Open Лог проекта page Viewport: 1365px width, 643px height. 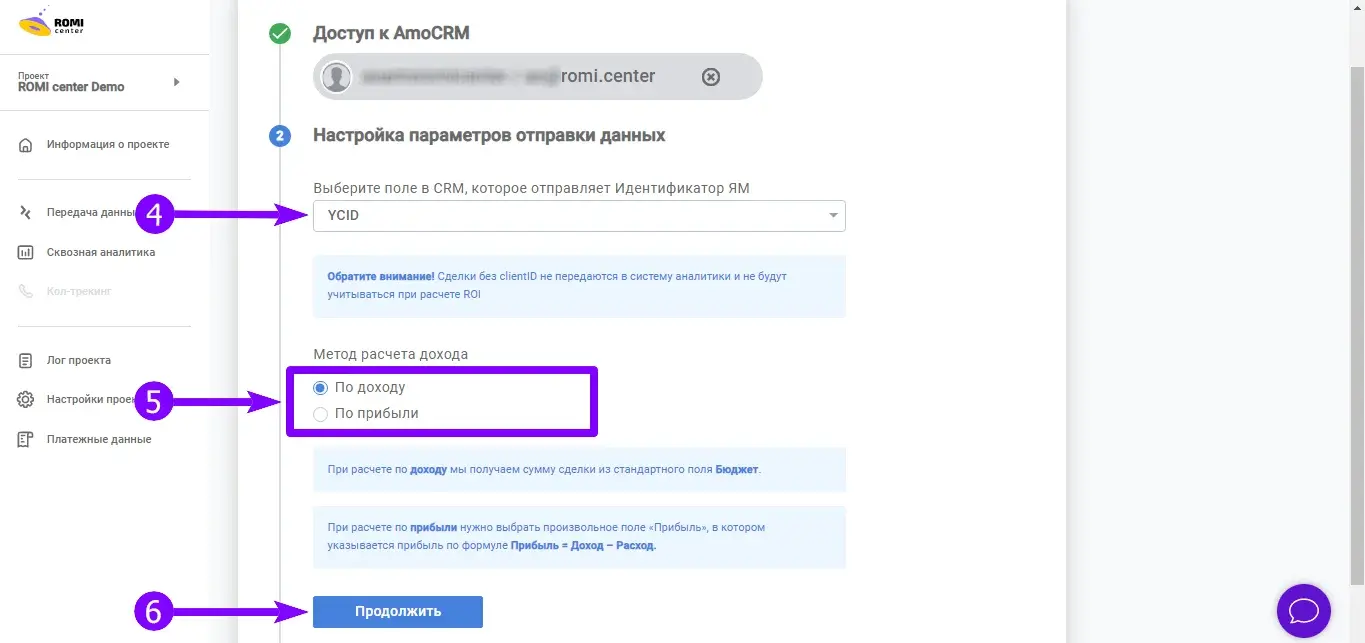click(x=79, y=360)
